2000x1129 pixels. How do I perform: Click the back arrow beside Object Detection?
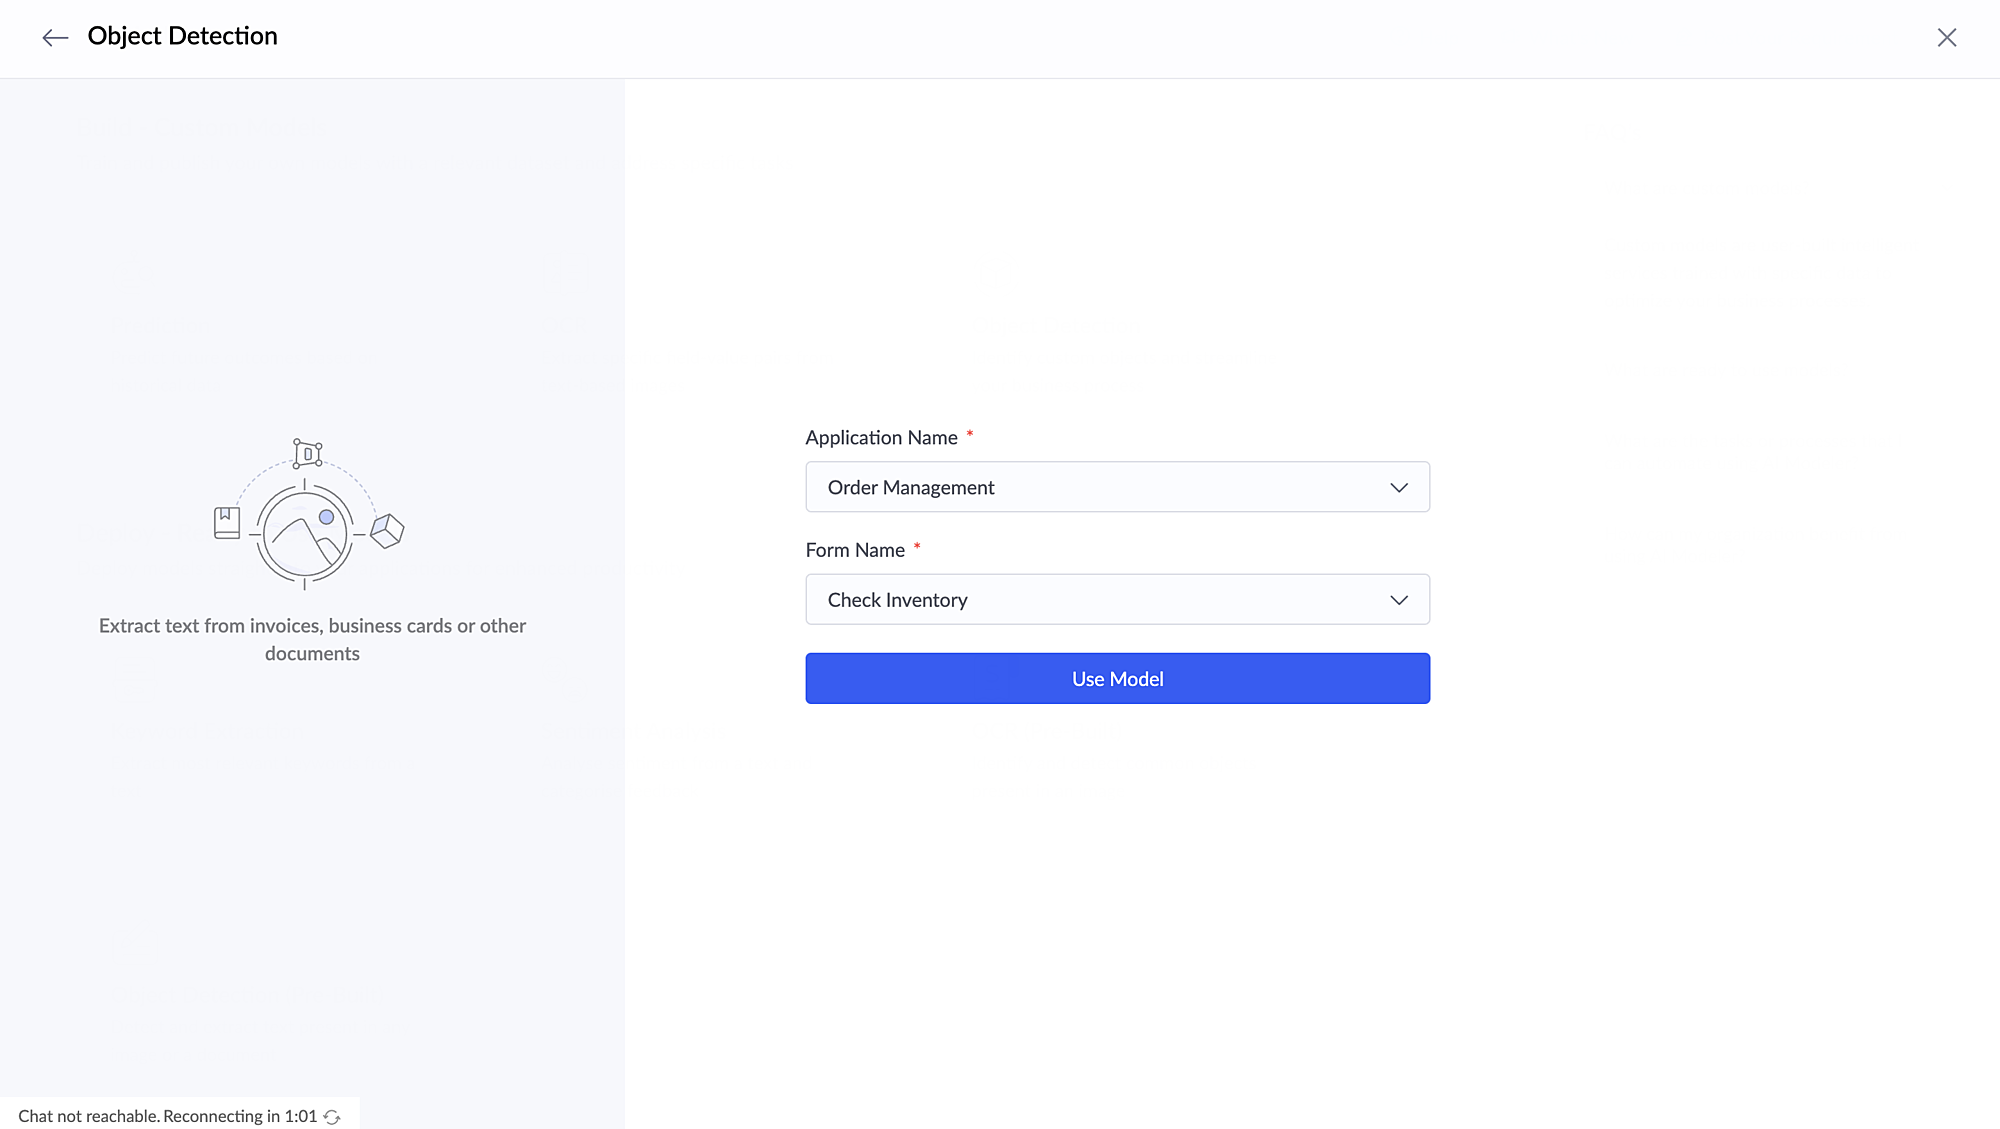55,38
